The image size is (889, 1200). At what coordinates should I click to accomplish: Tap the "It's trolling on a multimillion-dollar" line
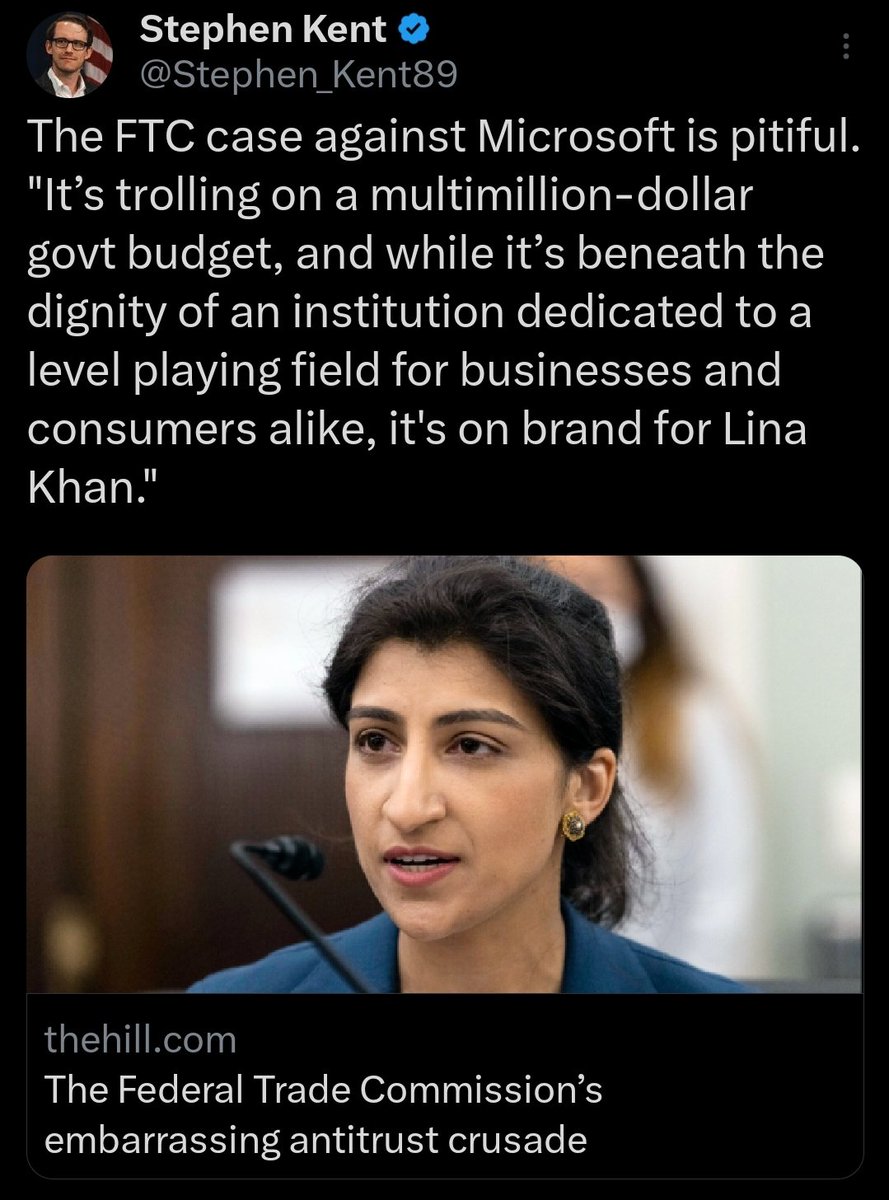pos(389,196)
